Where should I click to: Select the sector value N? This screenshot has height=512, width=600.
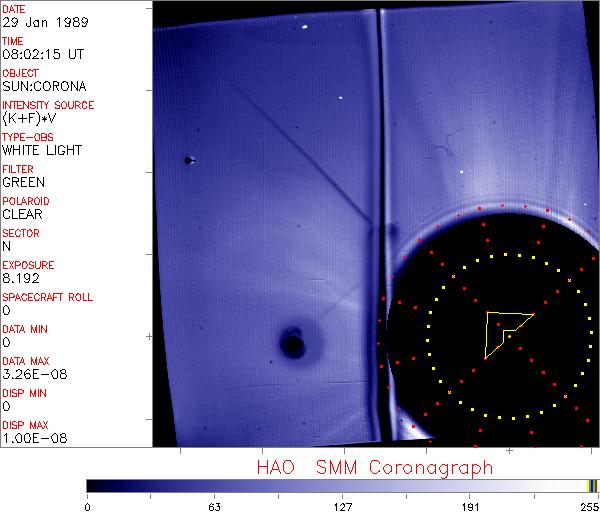(x=7, y=246)
